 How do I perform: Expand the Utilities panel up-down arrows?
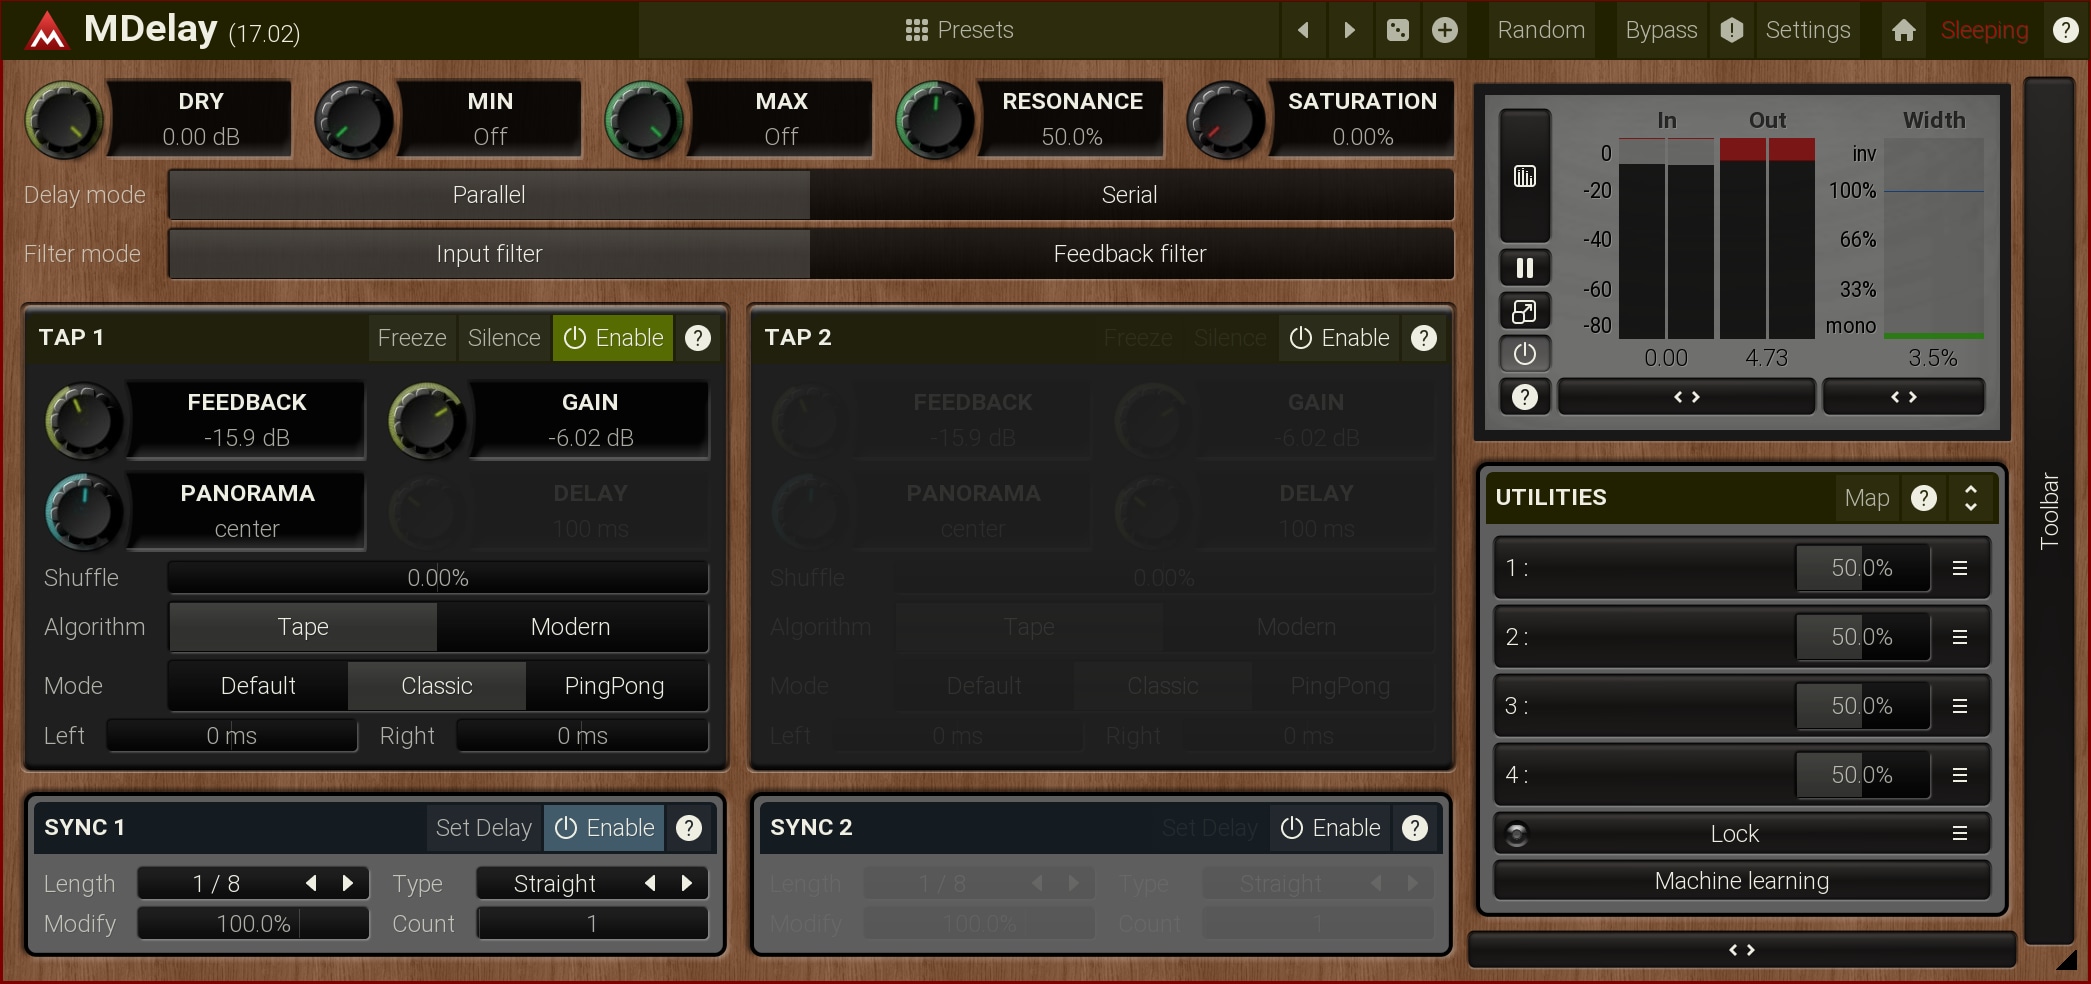1970,498
